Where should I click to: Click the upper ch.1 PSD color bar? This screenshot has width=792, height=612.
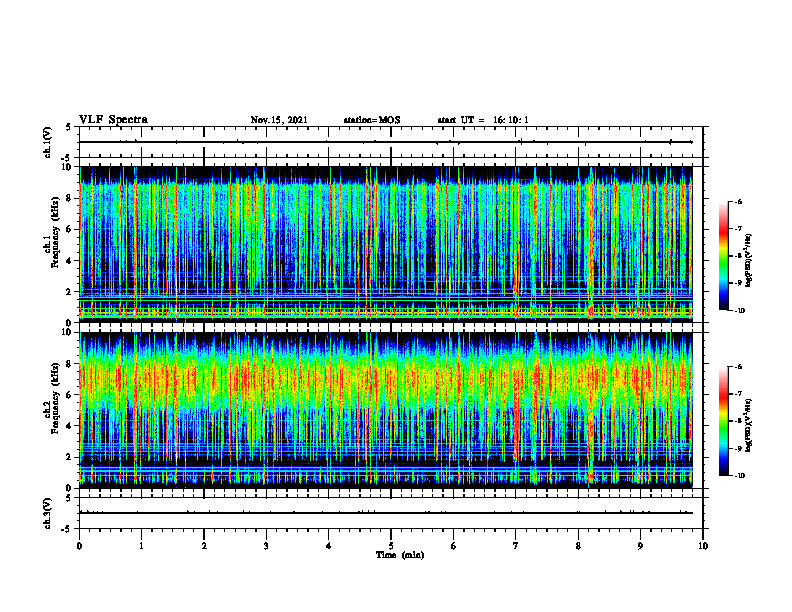tap(723, 256)
